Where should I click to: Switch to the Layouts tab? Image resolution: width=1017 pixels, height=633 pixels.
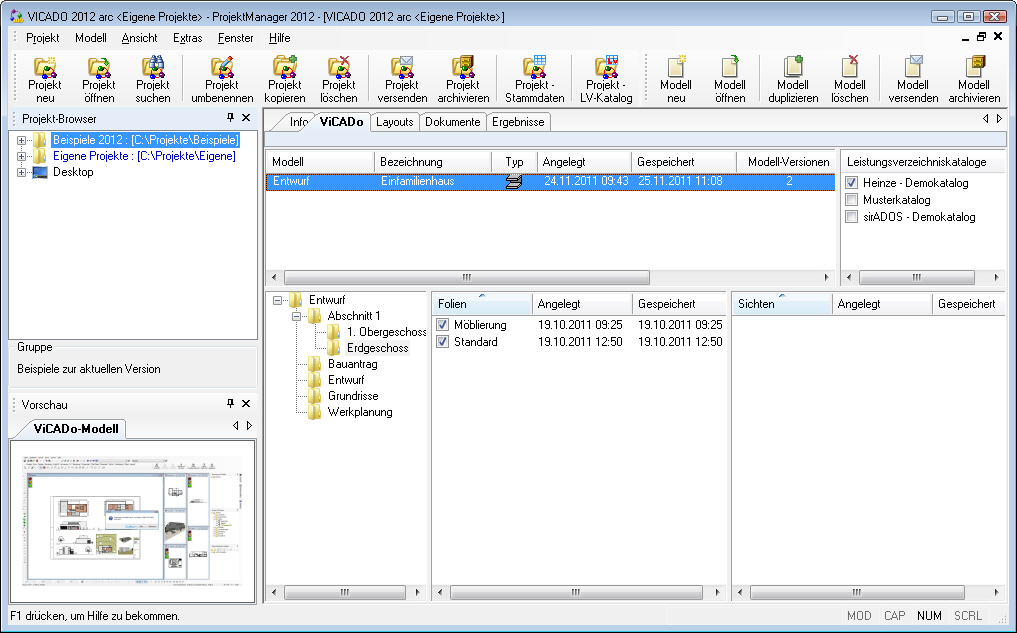tap(394, 122)
